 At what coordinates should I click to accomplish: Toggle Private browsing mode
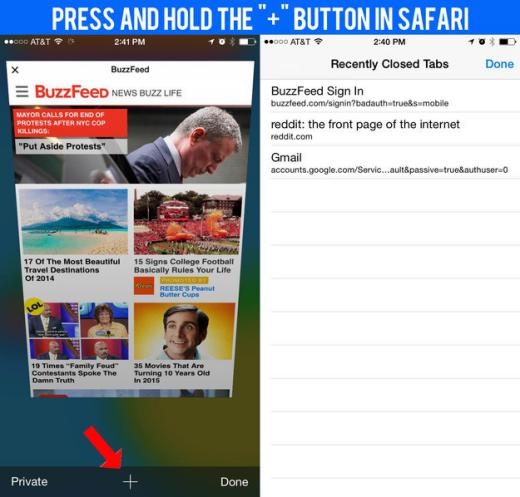click(x=29, y=482)
